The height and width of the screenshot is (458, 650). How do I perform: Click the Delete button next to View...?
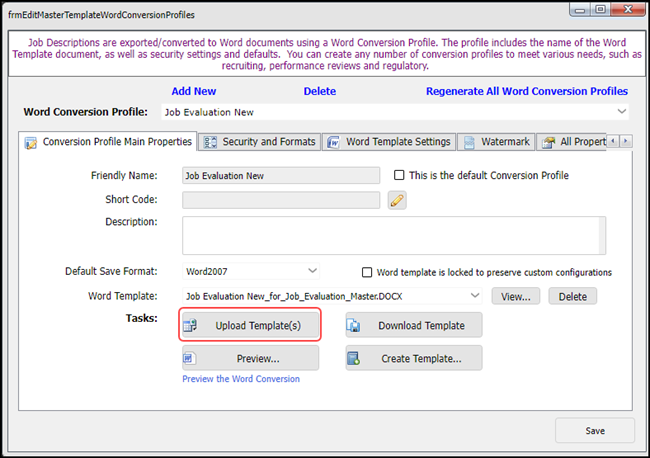tap(572, 296)
